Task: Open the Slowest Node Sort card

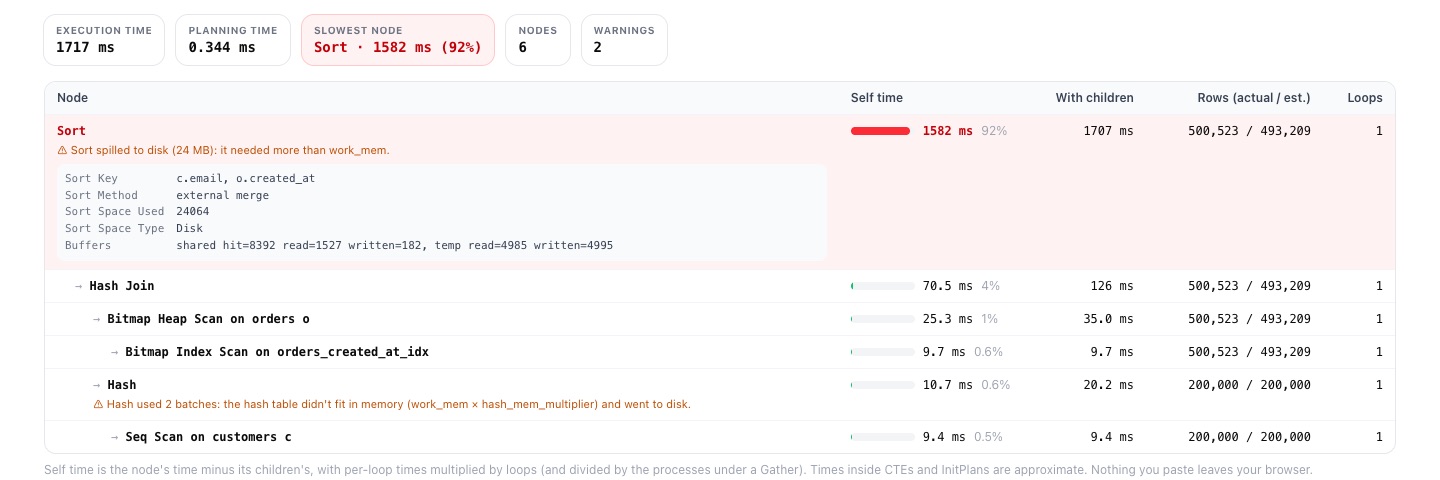Action: (x=398, y=40)
